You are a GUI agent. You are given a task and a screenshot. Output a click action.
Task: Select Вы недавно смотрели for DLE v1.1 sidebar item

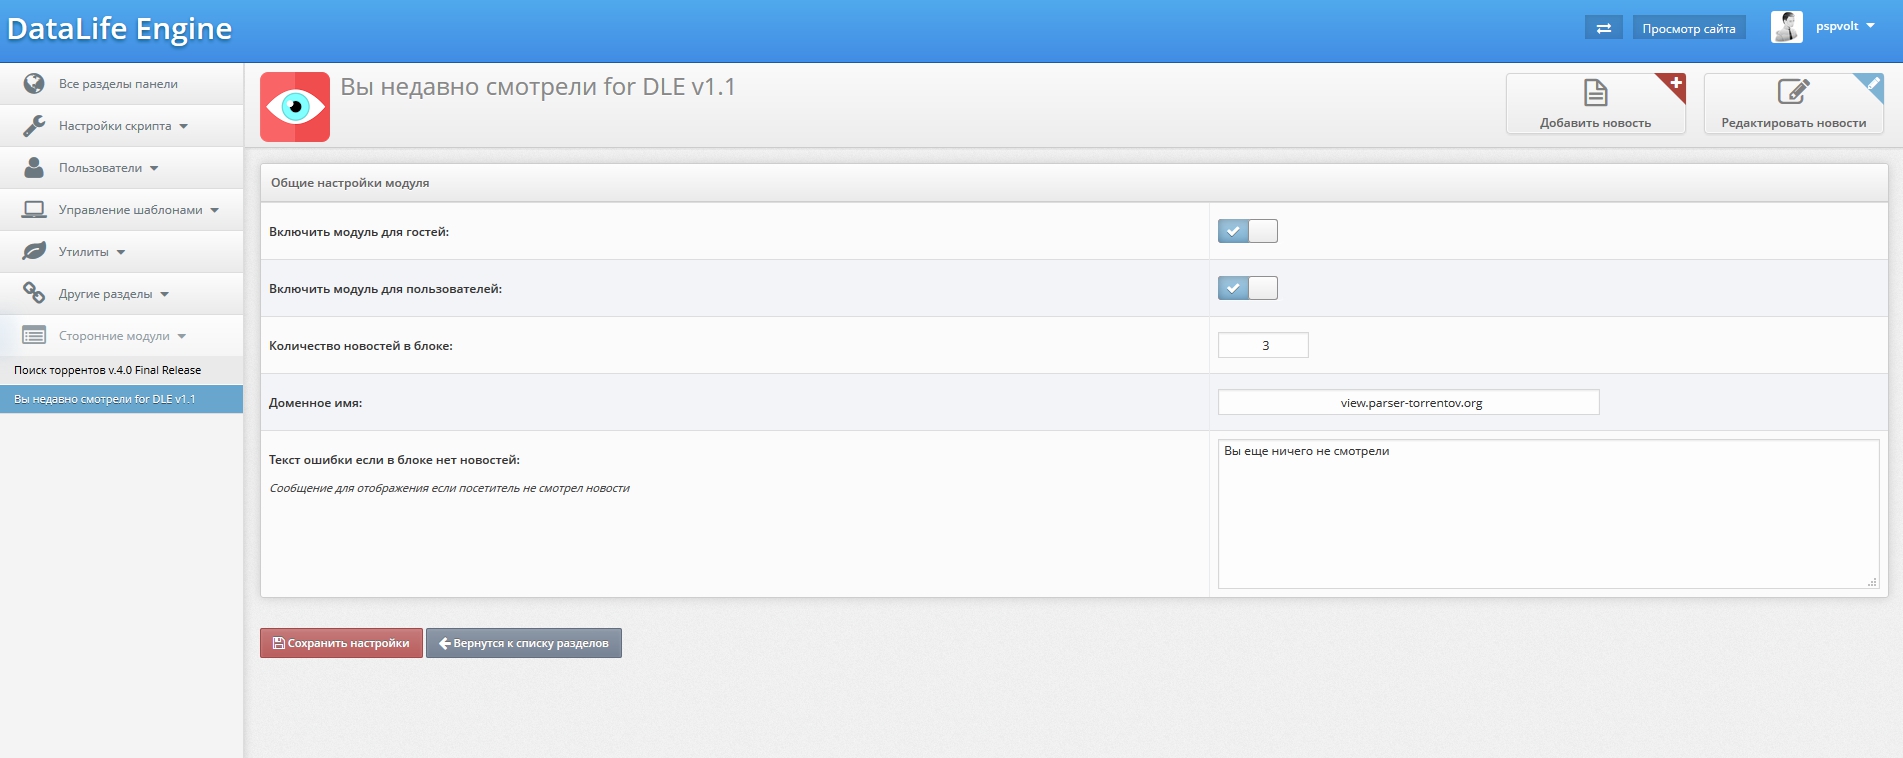121,399
